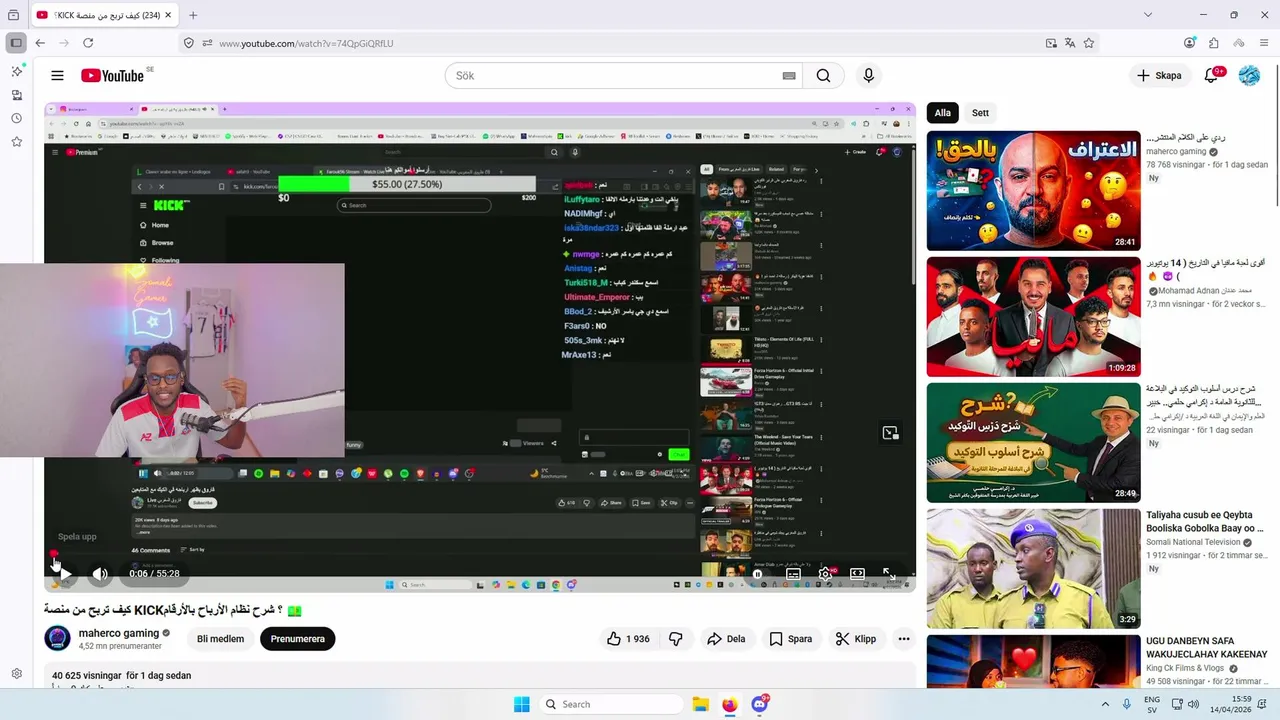Open the 28:41 recommended video thumbnail

click(x=1033, y=191)
